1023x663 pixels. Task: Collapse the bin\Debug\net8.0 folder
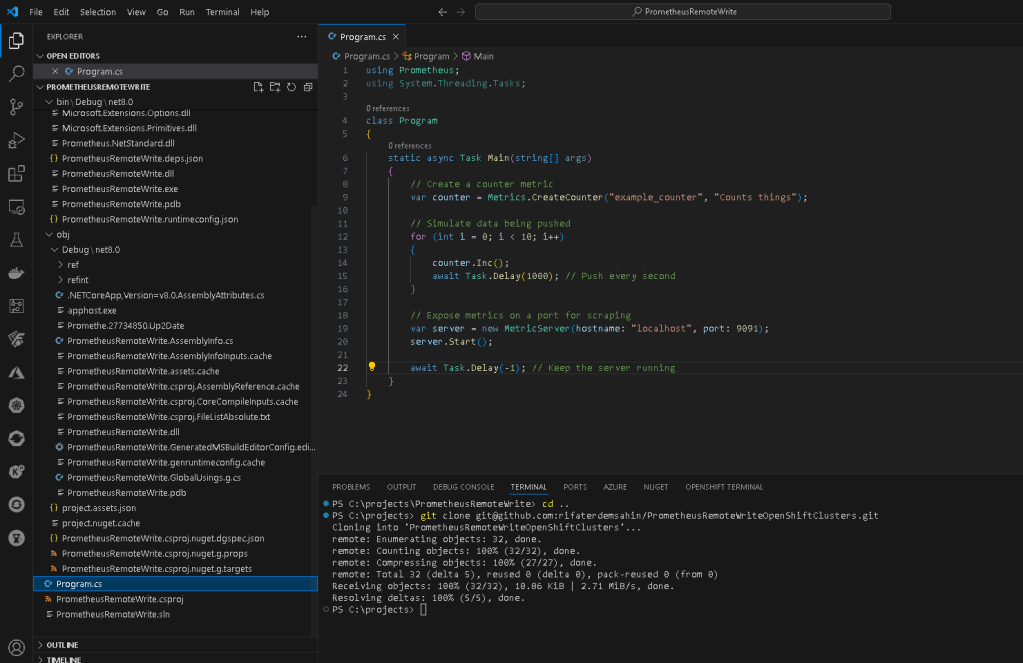pyautogui.click(x=49, y=102)
